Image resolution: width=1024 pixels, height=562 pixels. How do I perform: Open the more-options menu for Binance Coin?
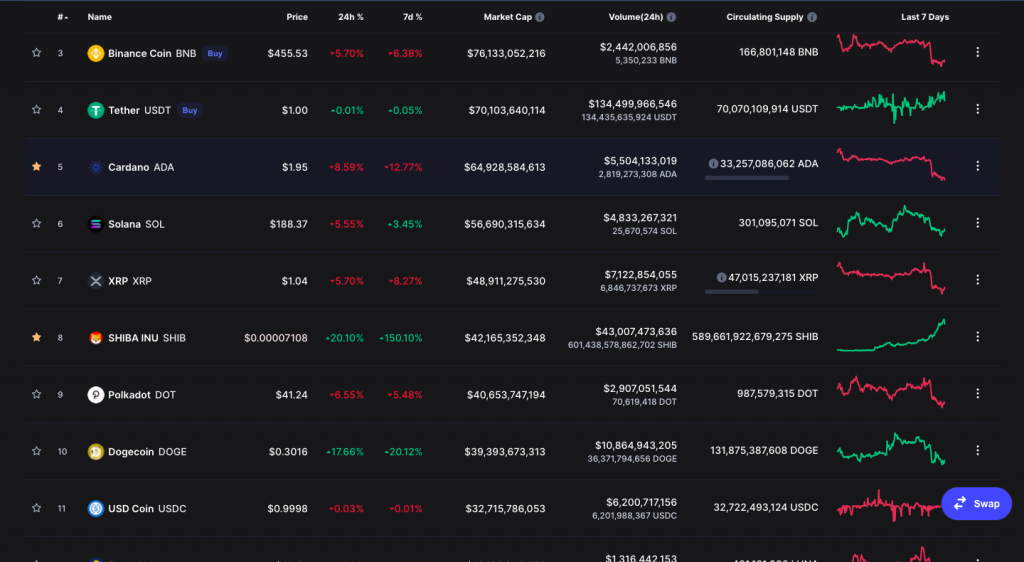click(978, 52)
